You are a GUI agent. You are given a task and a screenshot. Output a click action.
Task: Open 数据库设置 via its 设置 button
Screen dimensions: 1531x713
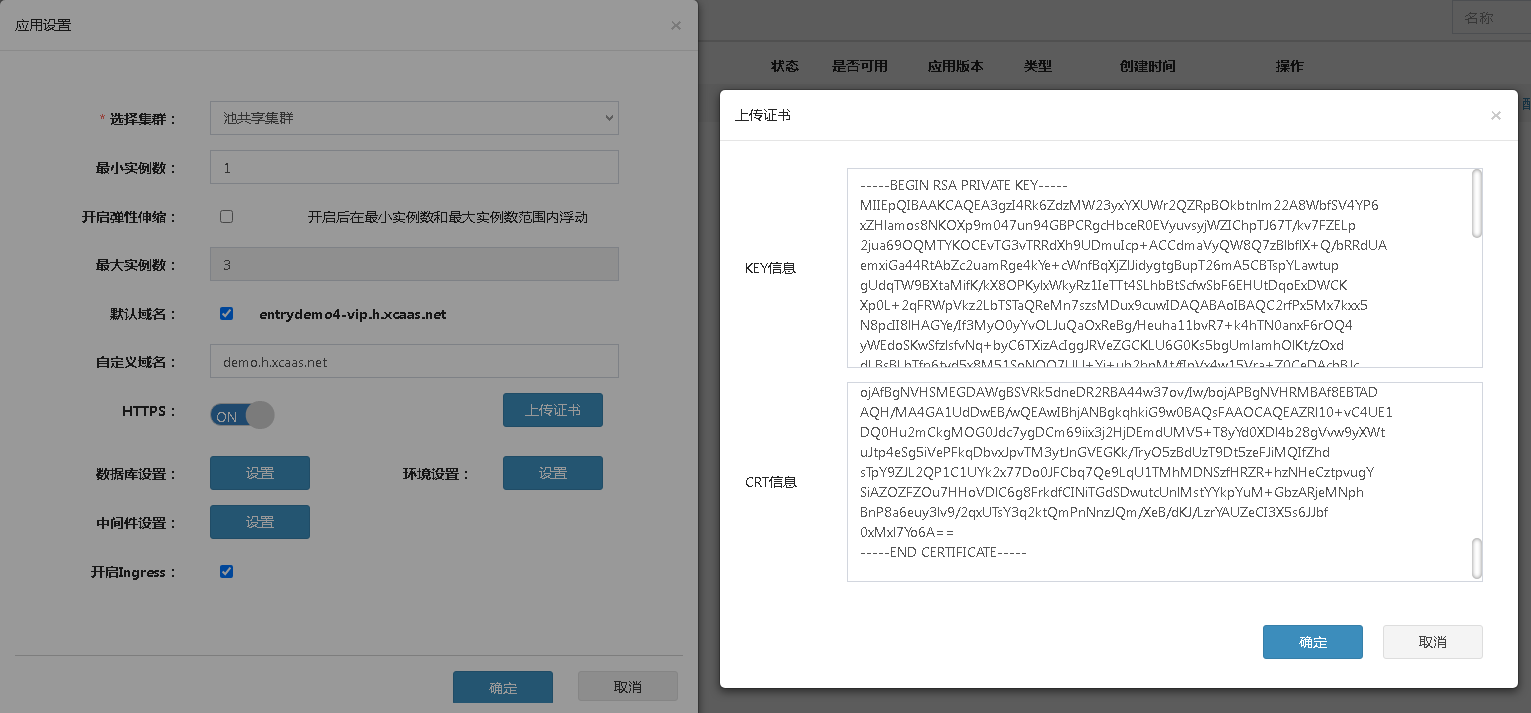(260, 473)
